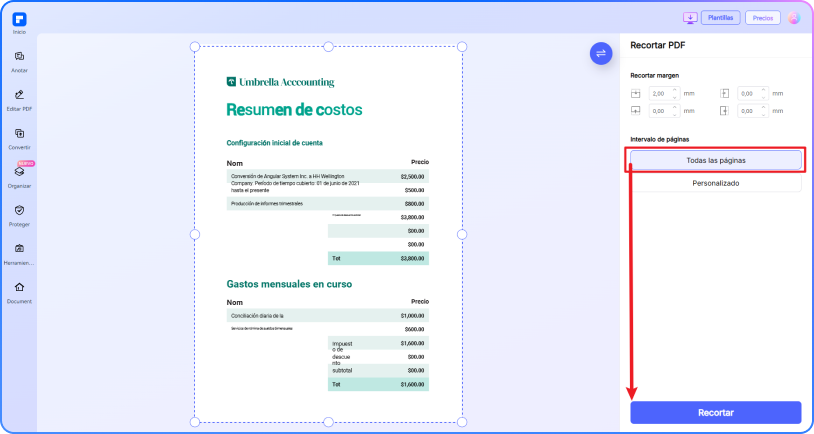Decrease the right margin with down arrow

(764, 114)
